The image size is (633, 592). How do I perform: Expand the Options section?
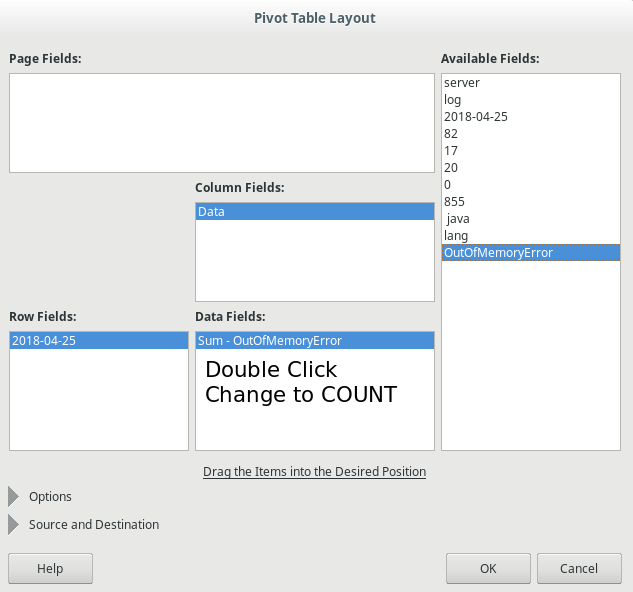click(15, 496)
